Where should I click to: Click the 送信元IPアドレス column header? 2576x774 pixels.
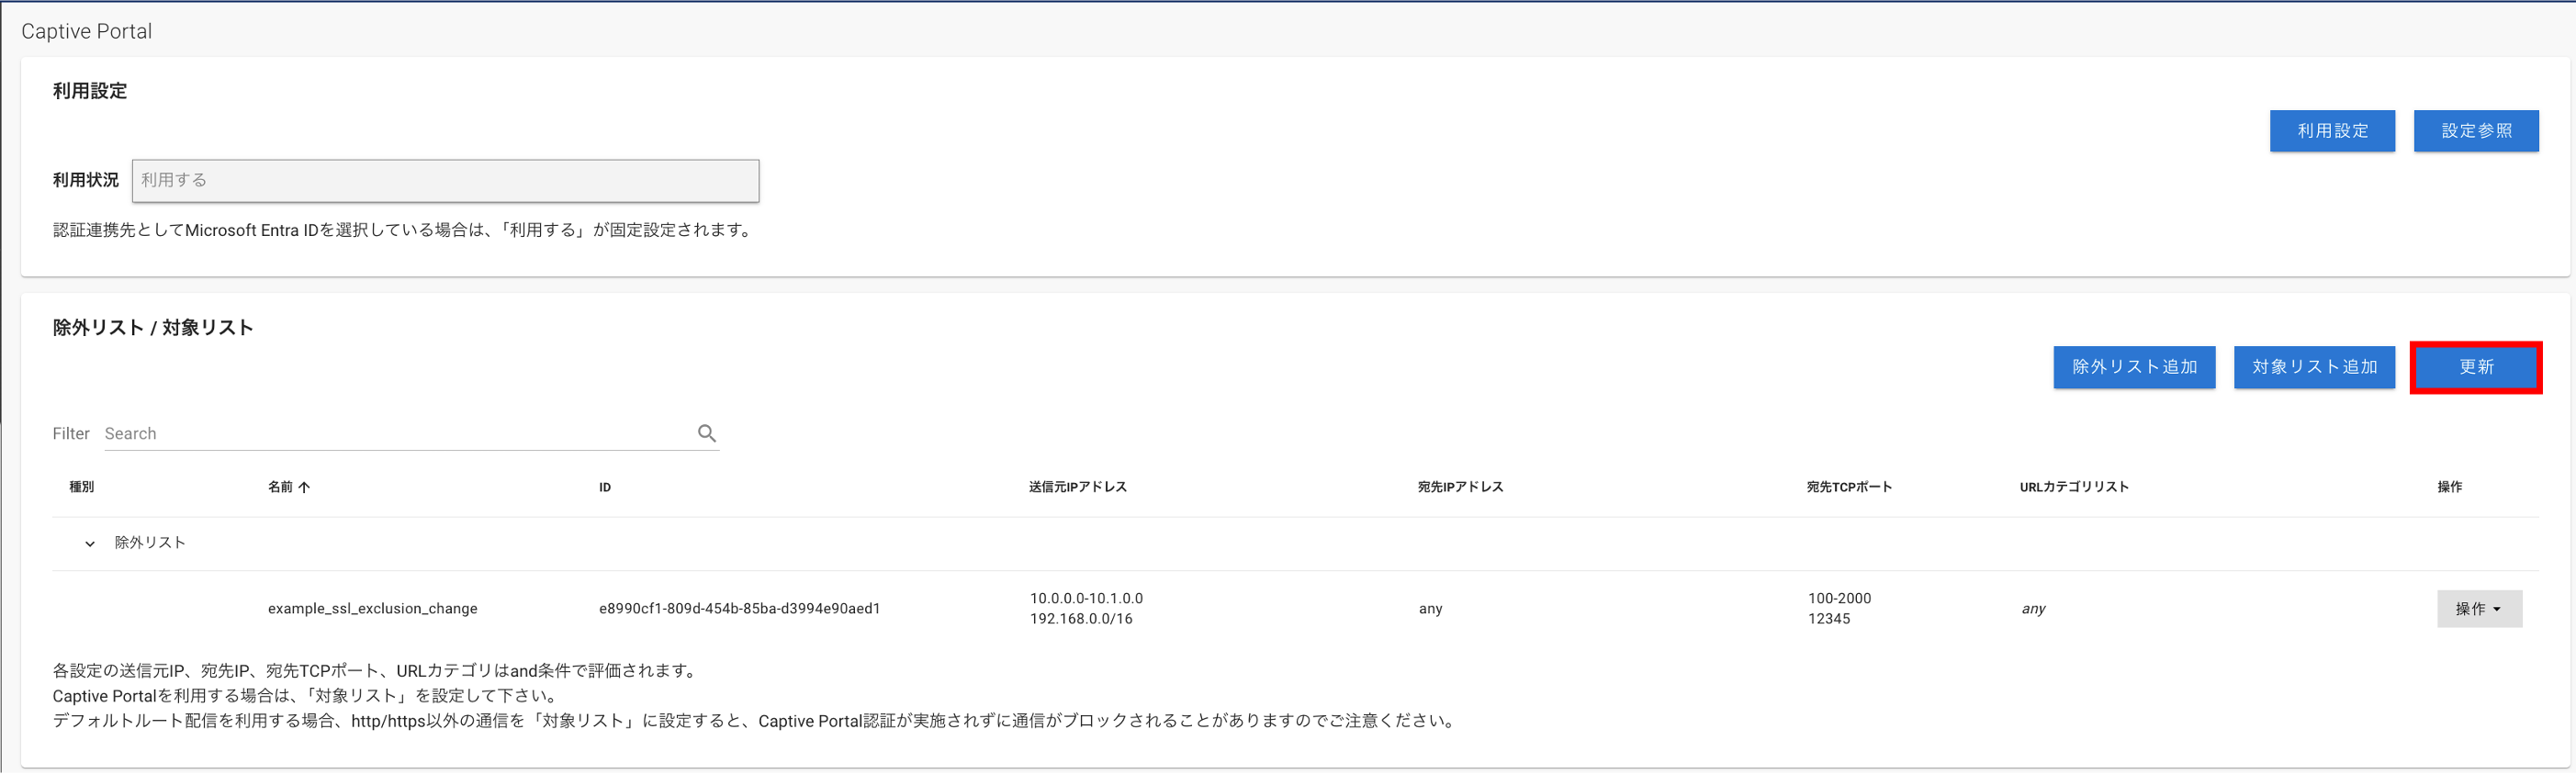pyautogui.click(x=1078, y=487)
